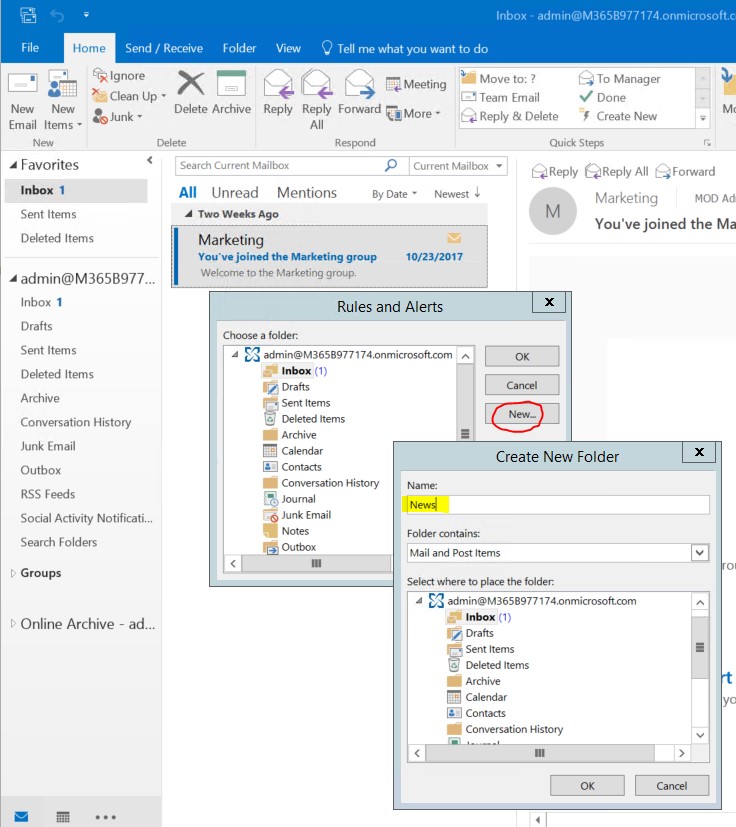This screenshot has width=736, height=827.
Task: Click the search magnifier icon
Action: point(391,165)
